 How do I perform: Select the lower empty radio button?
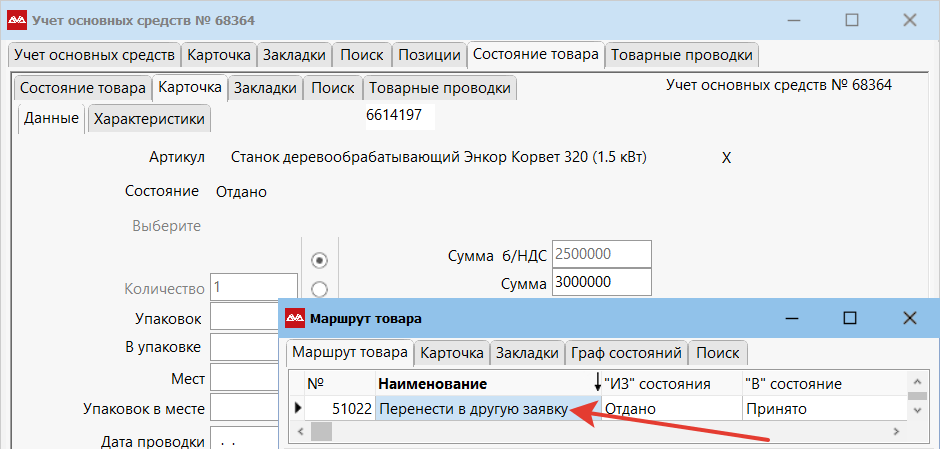coord(320,289)
